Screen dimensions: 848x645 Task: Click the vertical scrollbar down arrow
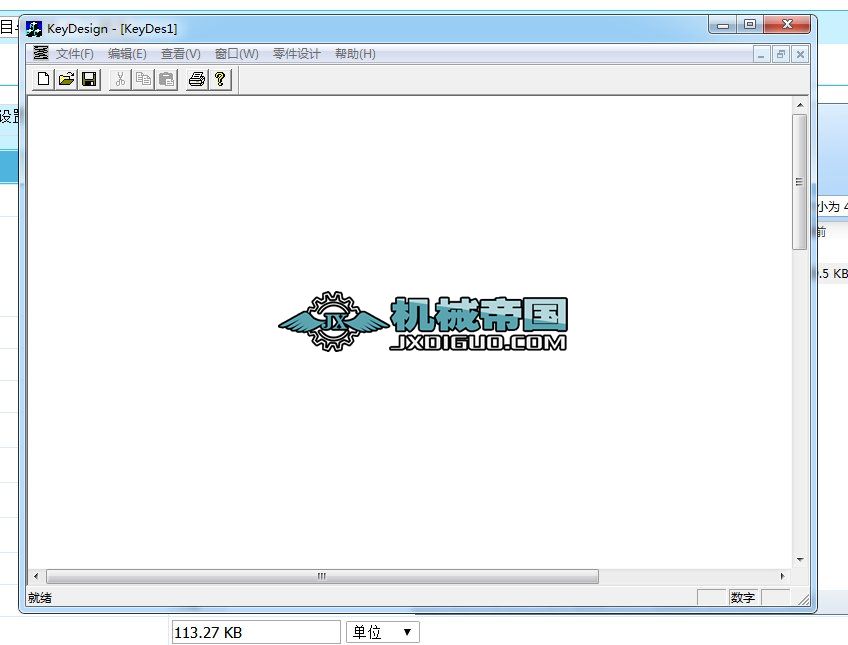(x=800, y=560)
